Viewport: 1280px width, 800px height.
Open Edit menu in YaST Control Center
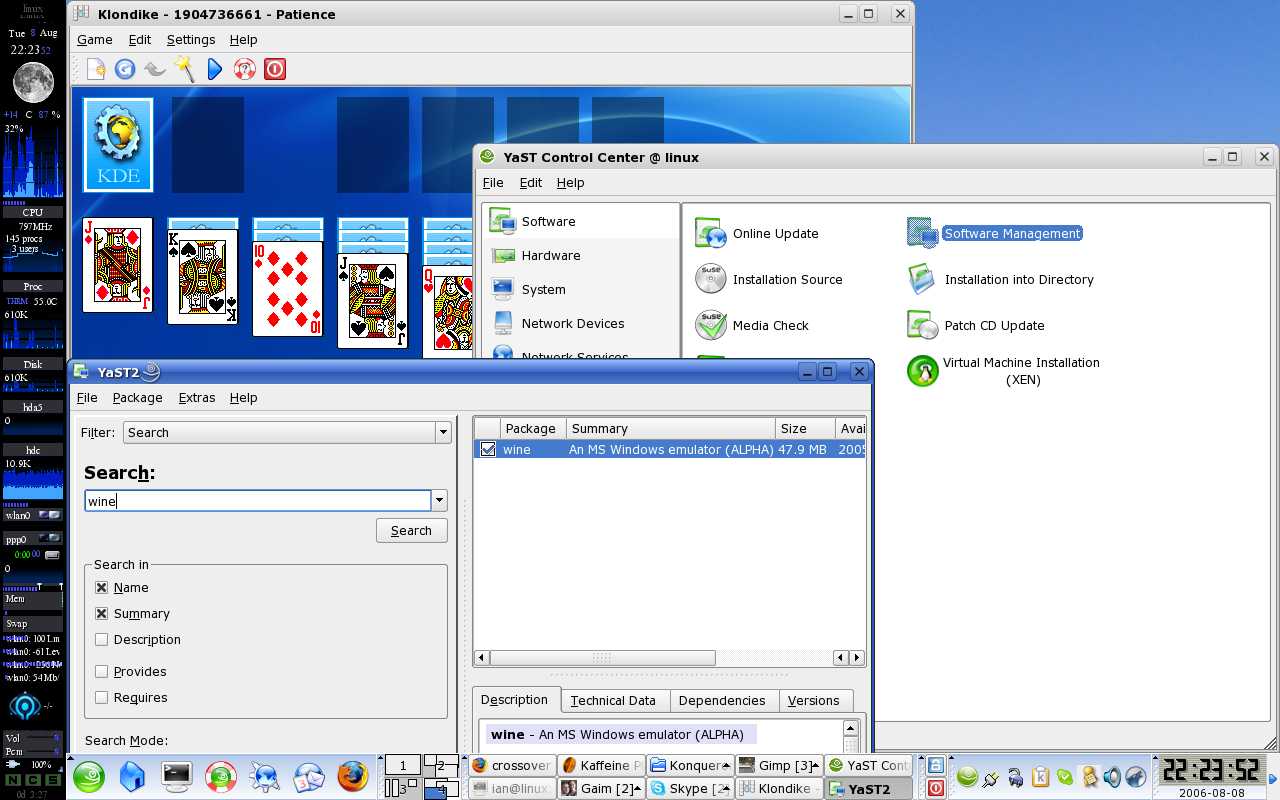tap(531, 183)
